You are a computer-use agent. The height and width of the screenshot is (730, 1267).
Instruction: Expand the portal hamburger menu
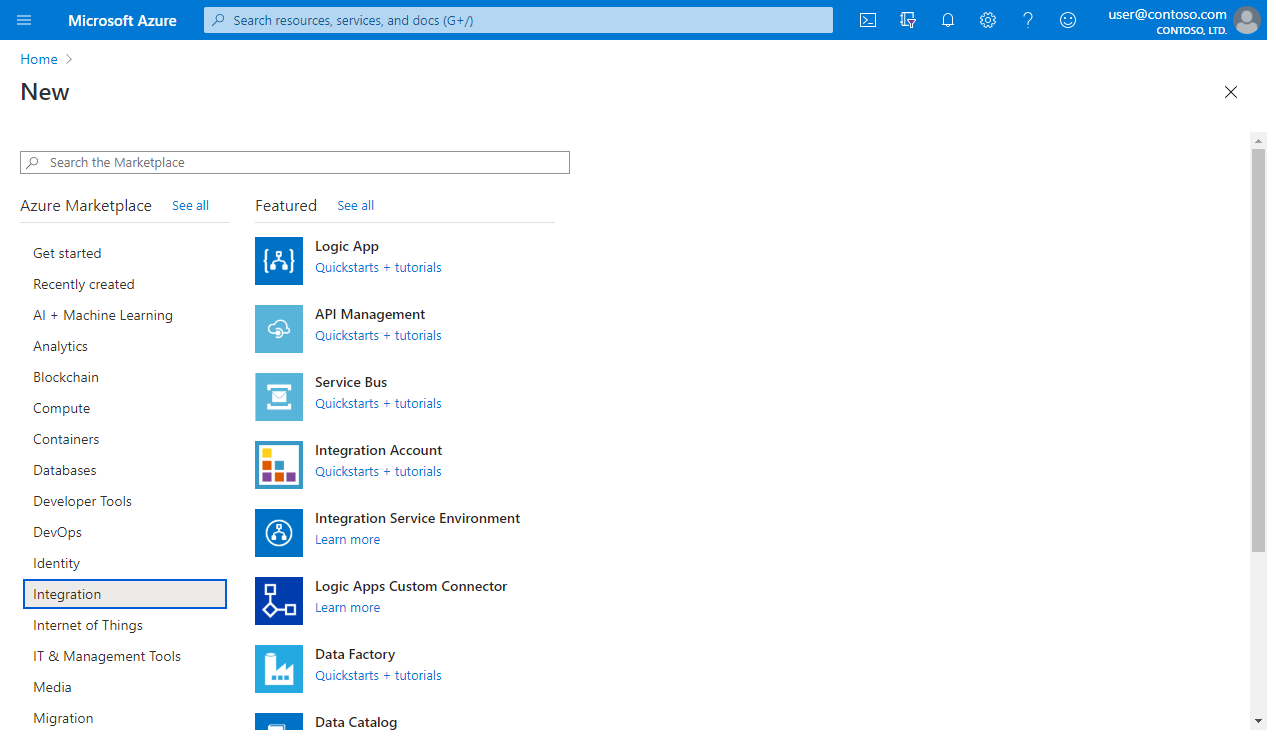point(23,20)
